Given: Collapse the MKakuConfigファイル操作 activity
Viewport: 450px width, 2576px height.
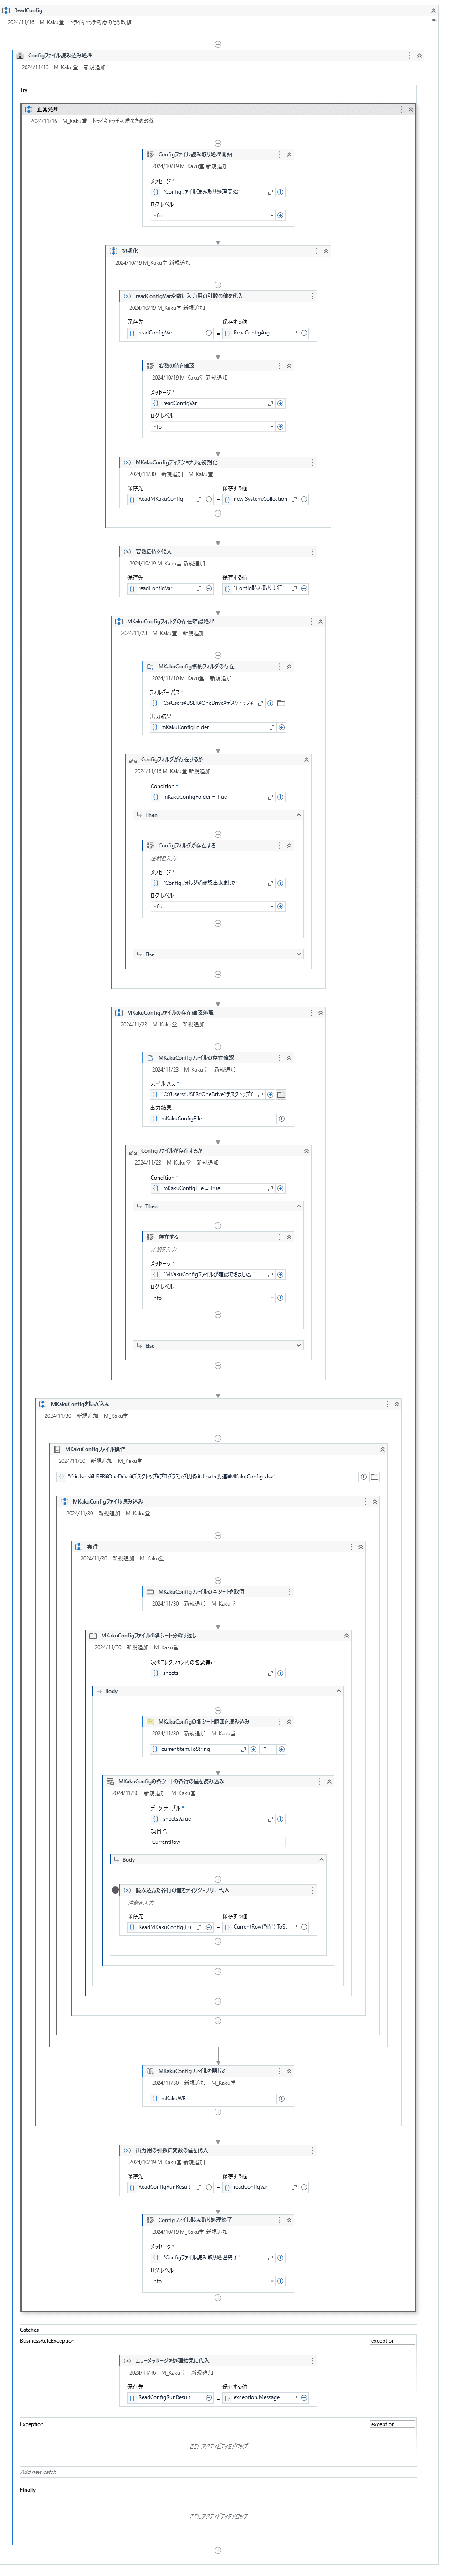Looking at the screenshot, I should click(382, 1449).
